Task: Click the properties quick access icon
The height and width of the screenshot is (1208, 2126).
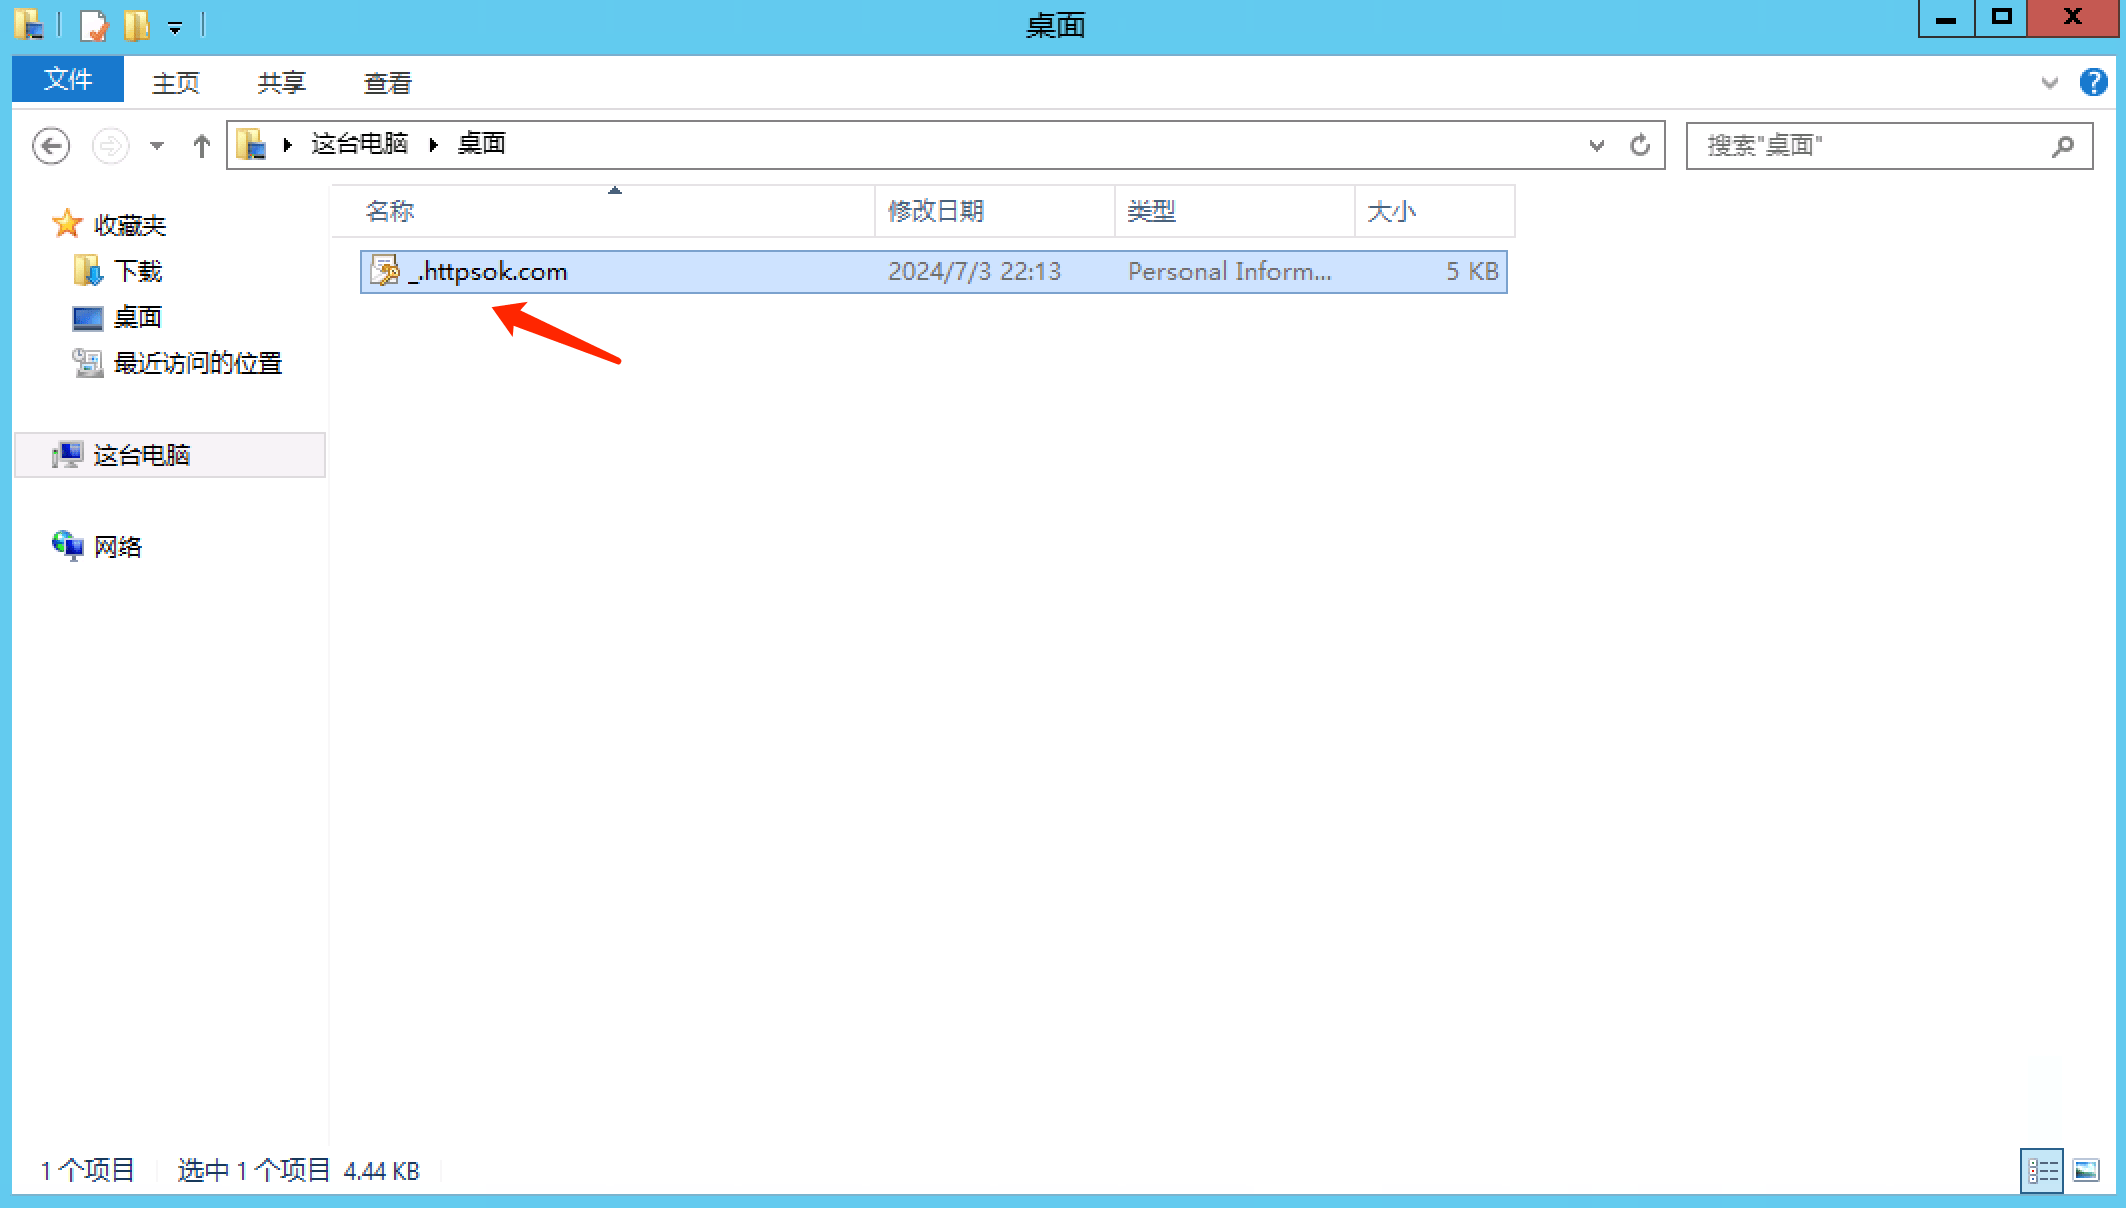Action: pos(93,25)
